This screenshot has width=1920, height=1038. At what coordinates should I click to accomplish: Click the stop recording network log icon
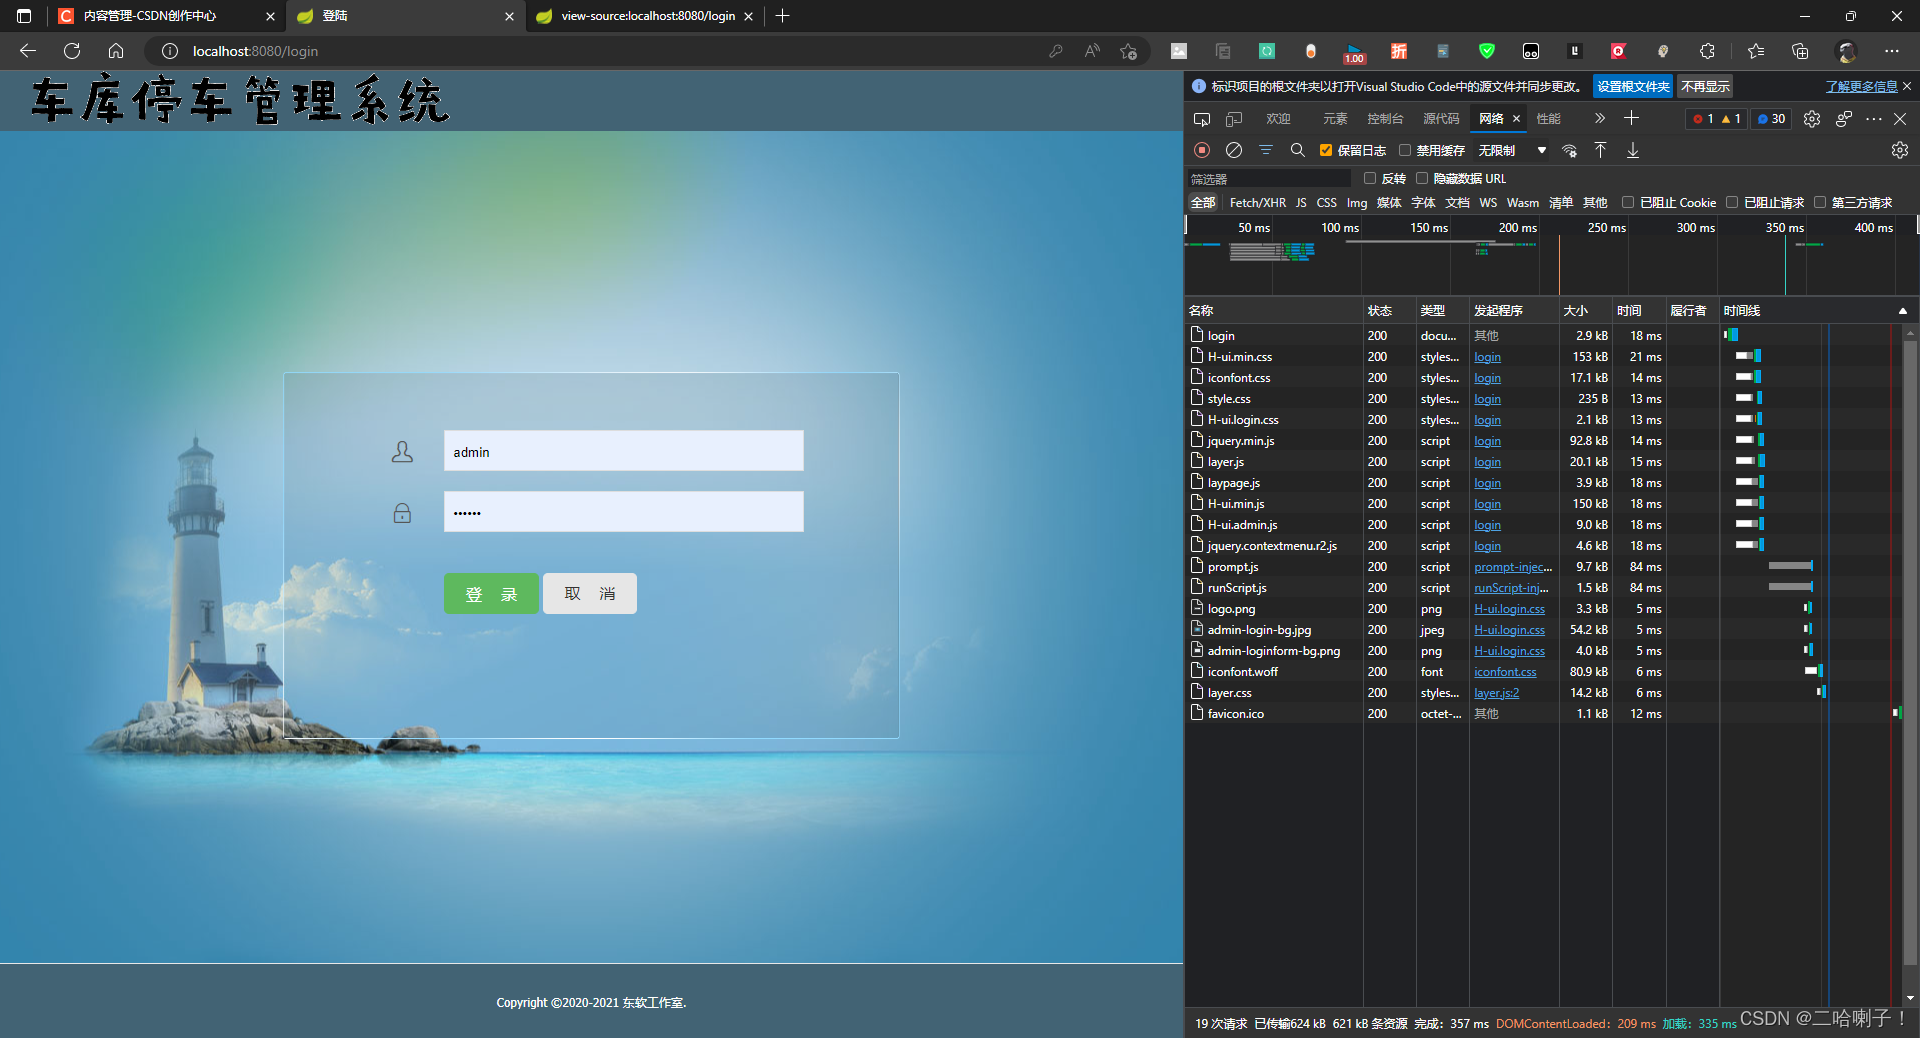(1202, 150)
